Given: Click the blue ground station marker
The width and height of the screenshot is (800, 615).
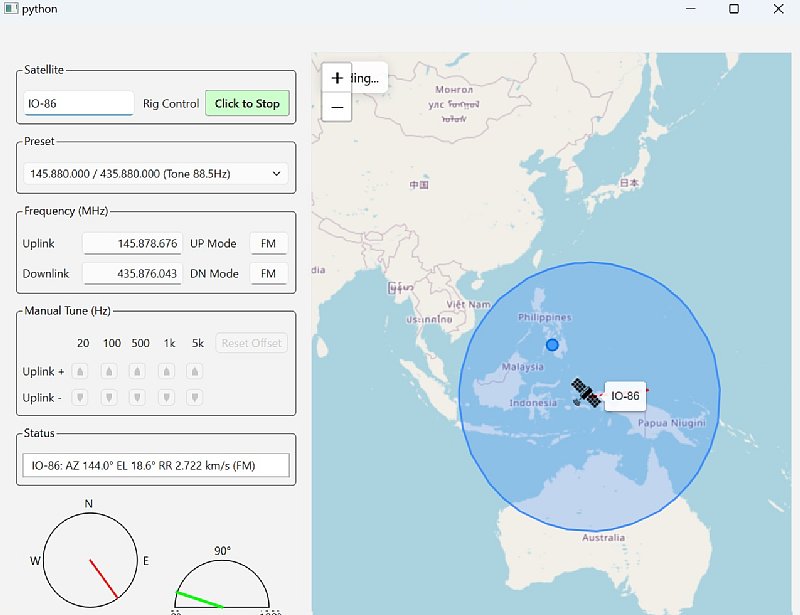Looking at the screenshot, I should click(552, 345).
